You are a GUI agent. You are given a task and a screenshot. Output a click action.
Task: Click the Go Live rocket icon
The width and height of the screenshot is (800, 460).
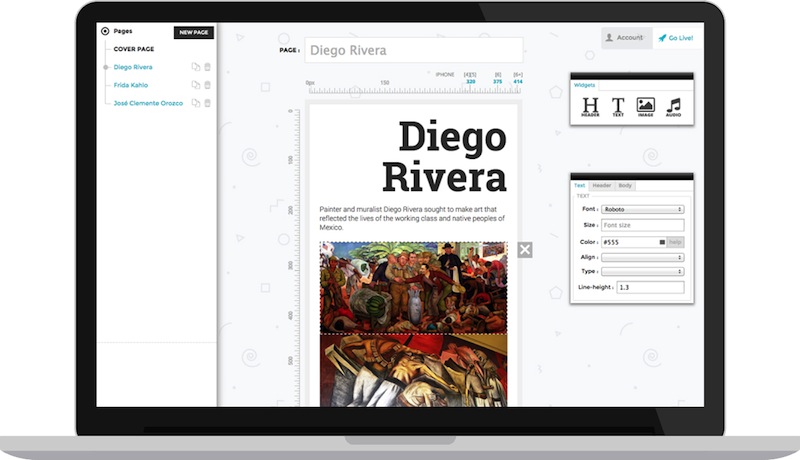click(x=662, y=38)
